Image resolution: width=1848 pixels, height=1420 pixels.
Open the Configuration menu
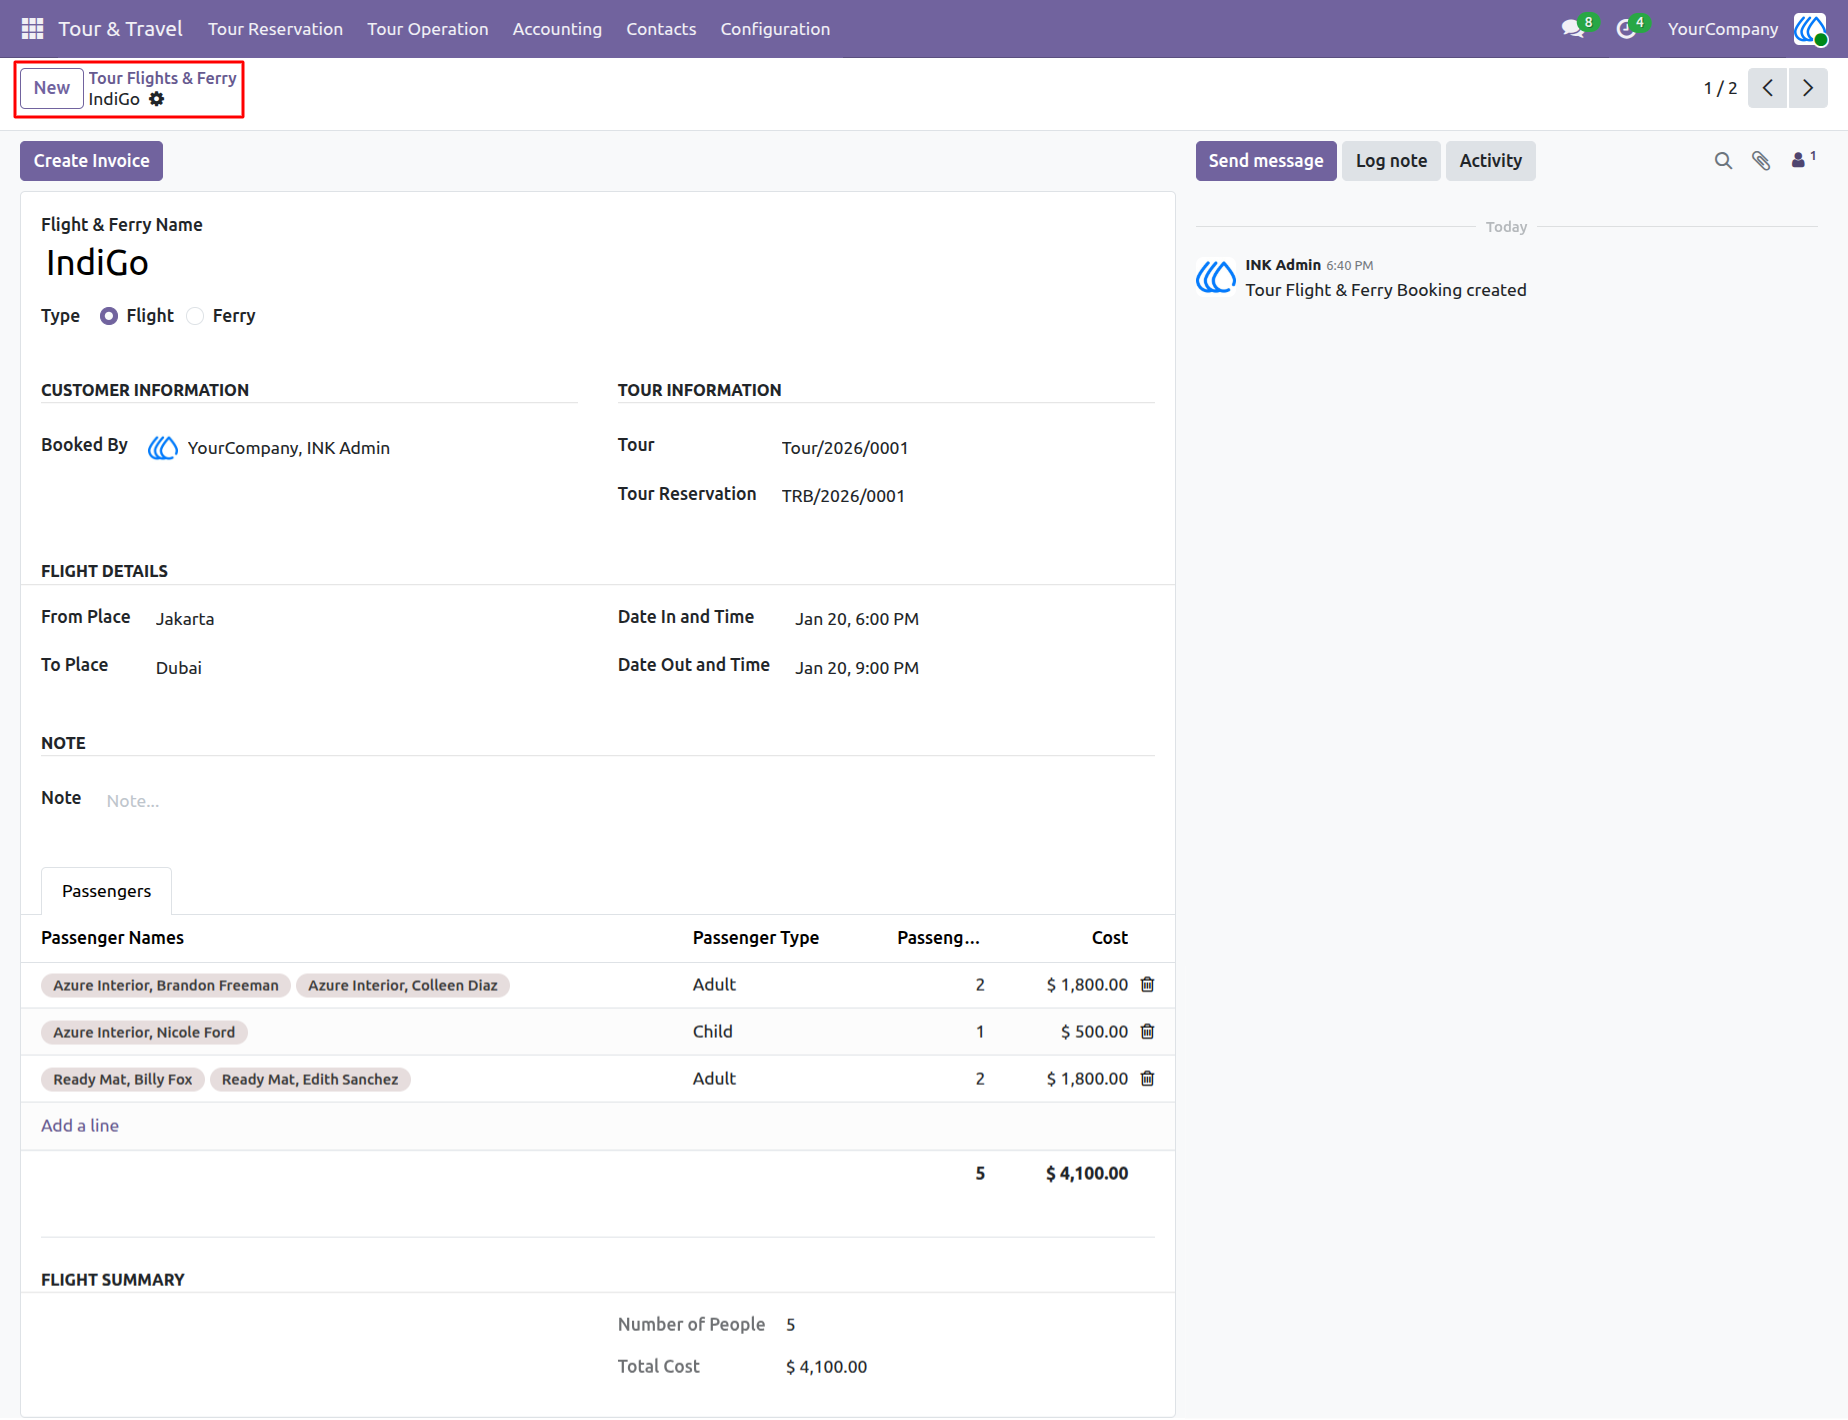tap(775, 29)
